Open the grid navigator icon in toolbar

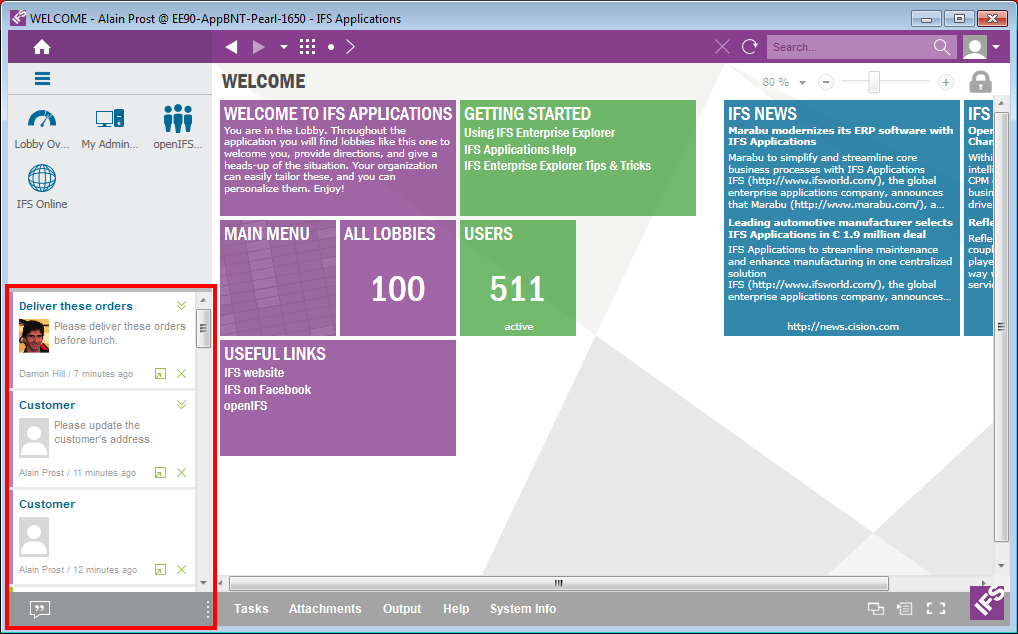[307, 47]
